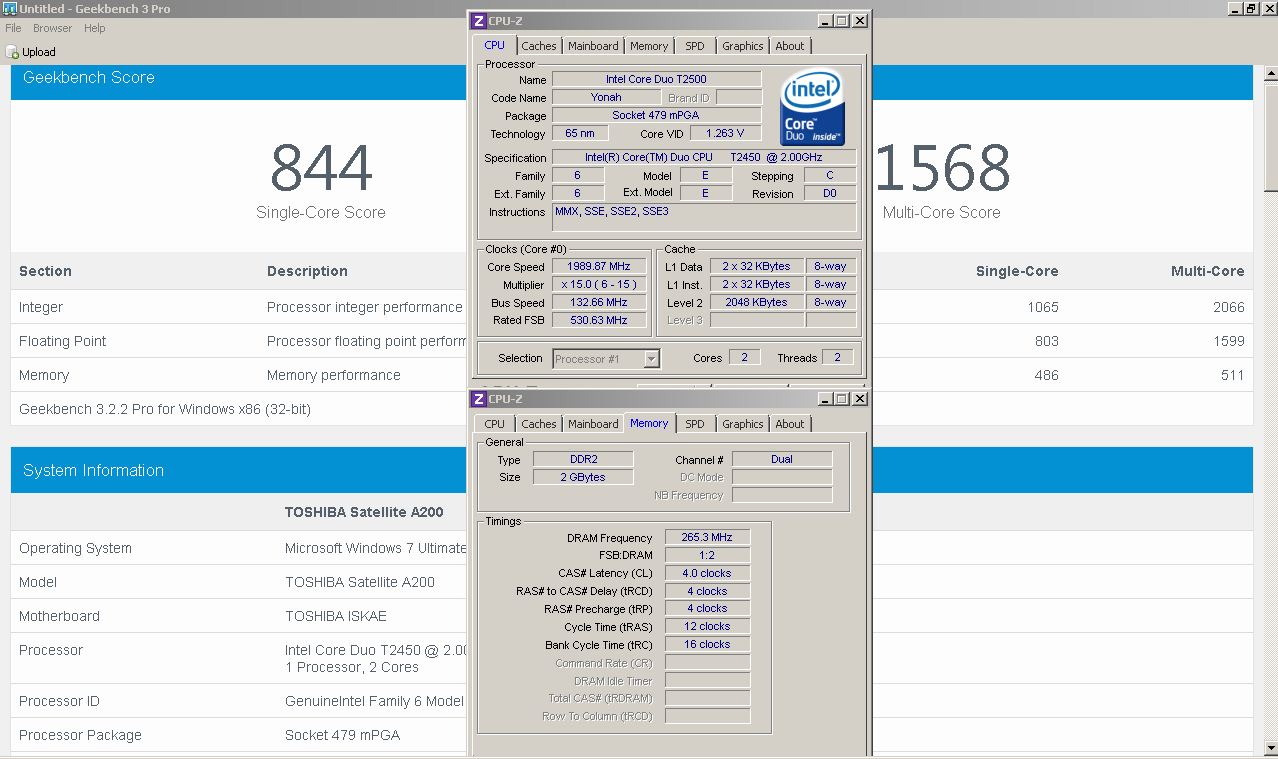The height and width of the screenshot is (759, 1278).
Task: Select the CPU tab in top CPU-Z window
Action: click(495, 45)
